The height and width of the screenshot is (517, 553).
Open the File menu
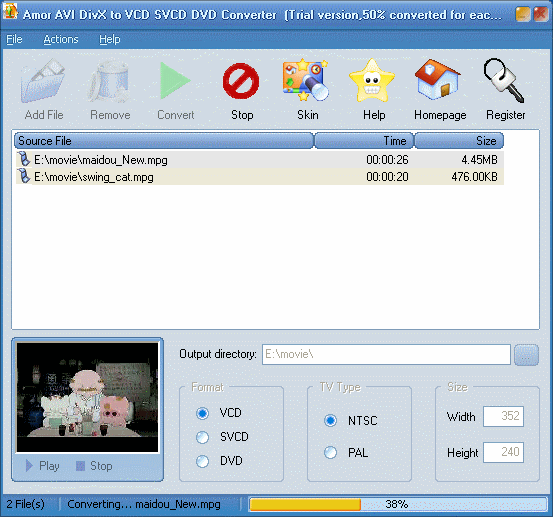pos(14,39)
